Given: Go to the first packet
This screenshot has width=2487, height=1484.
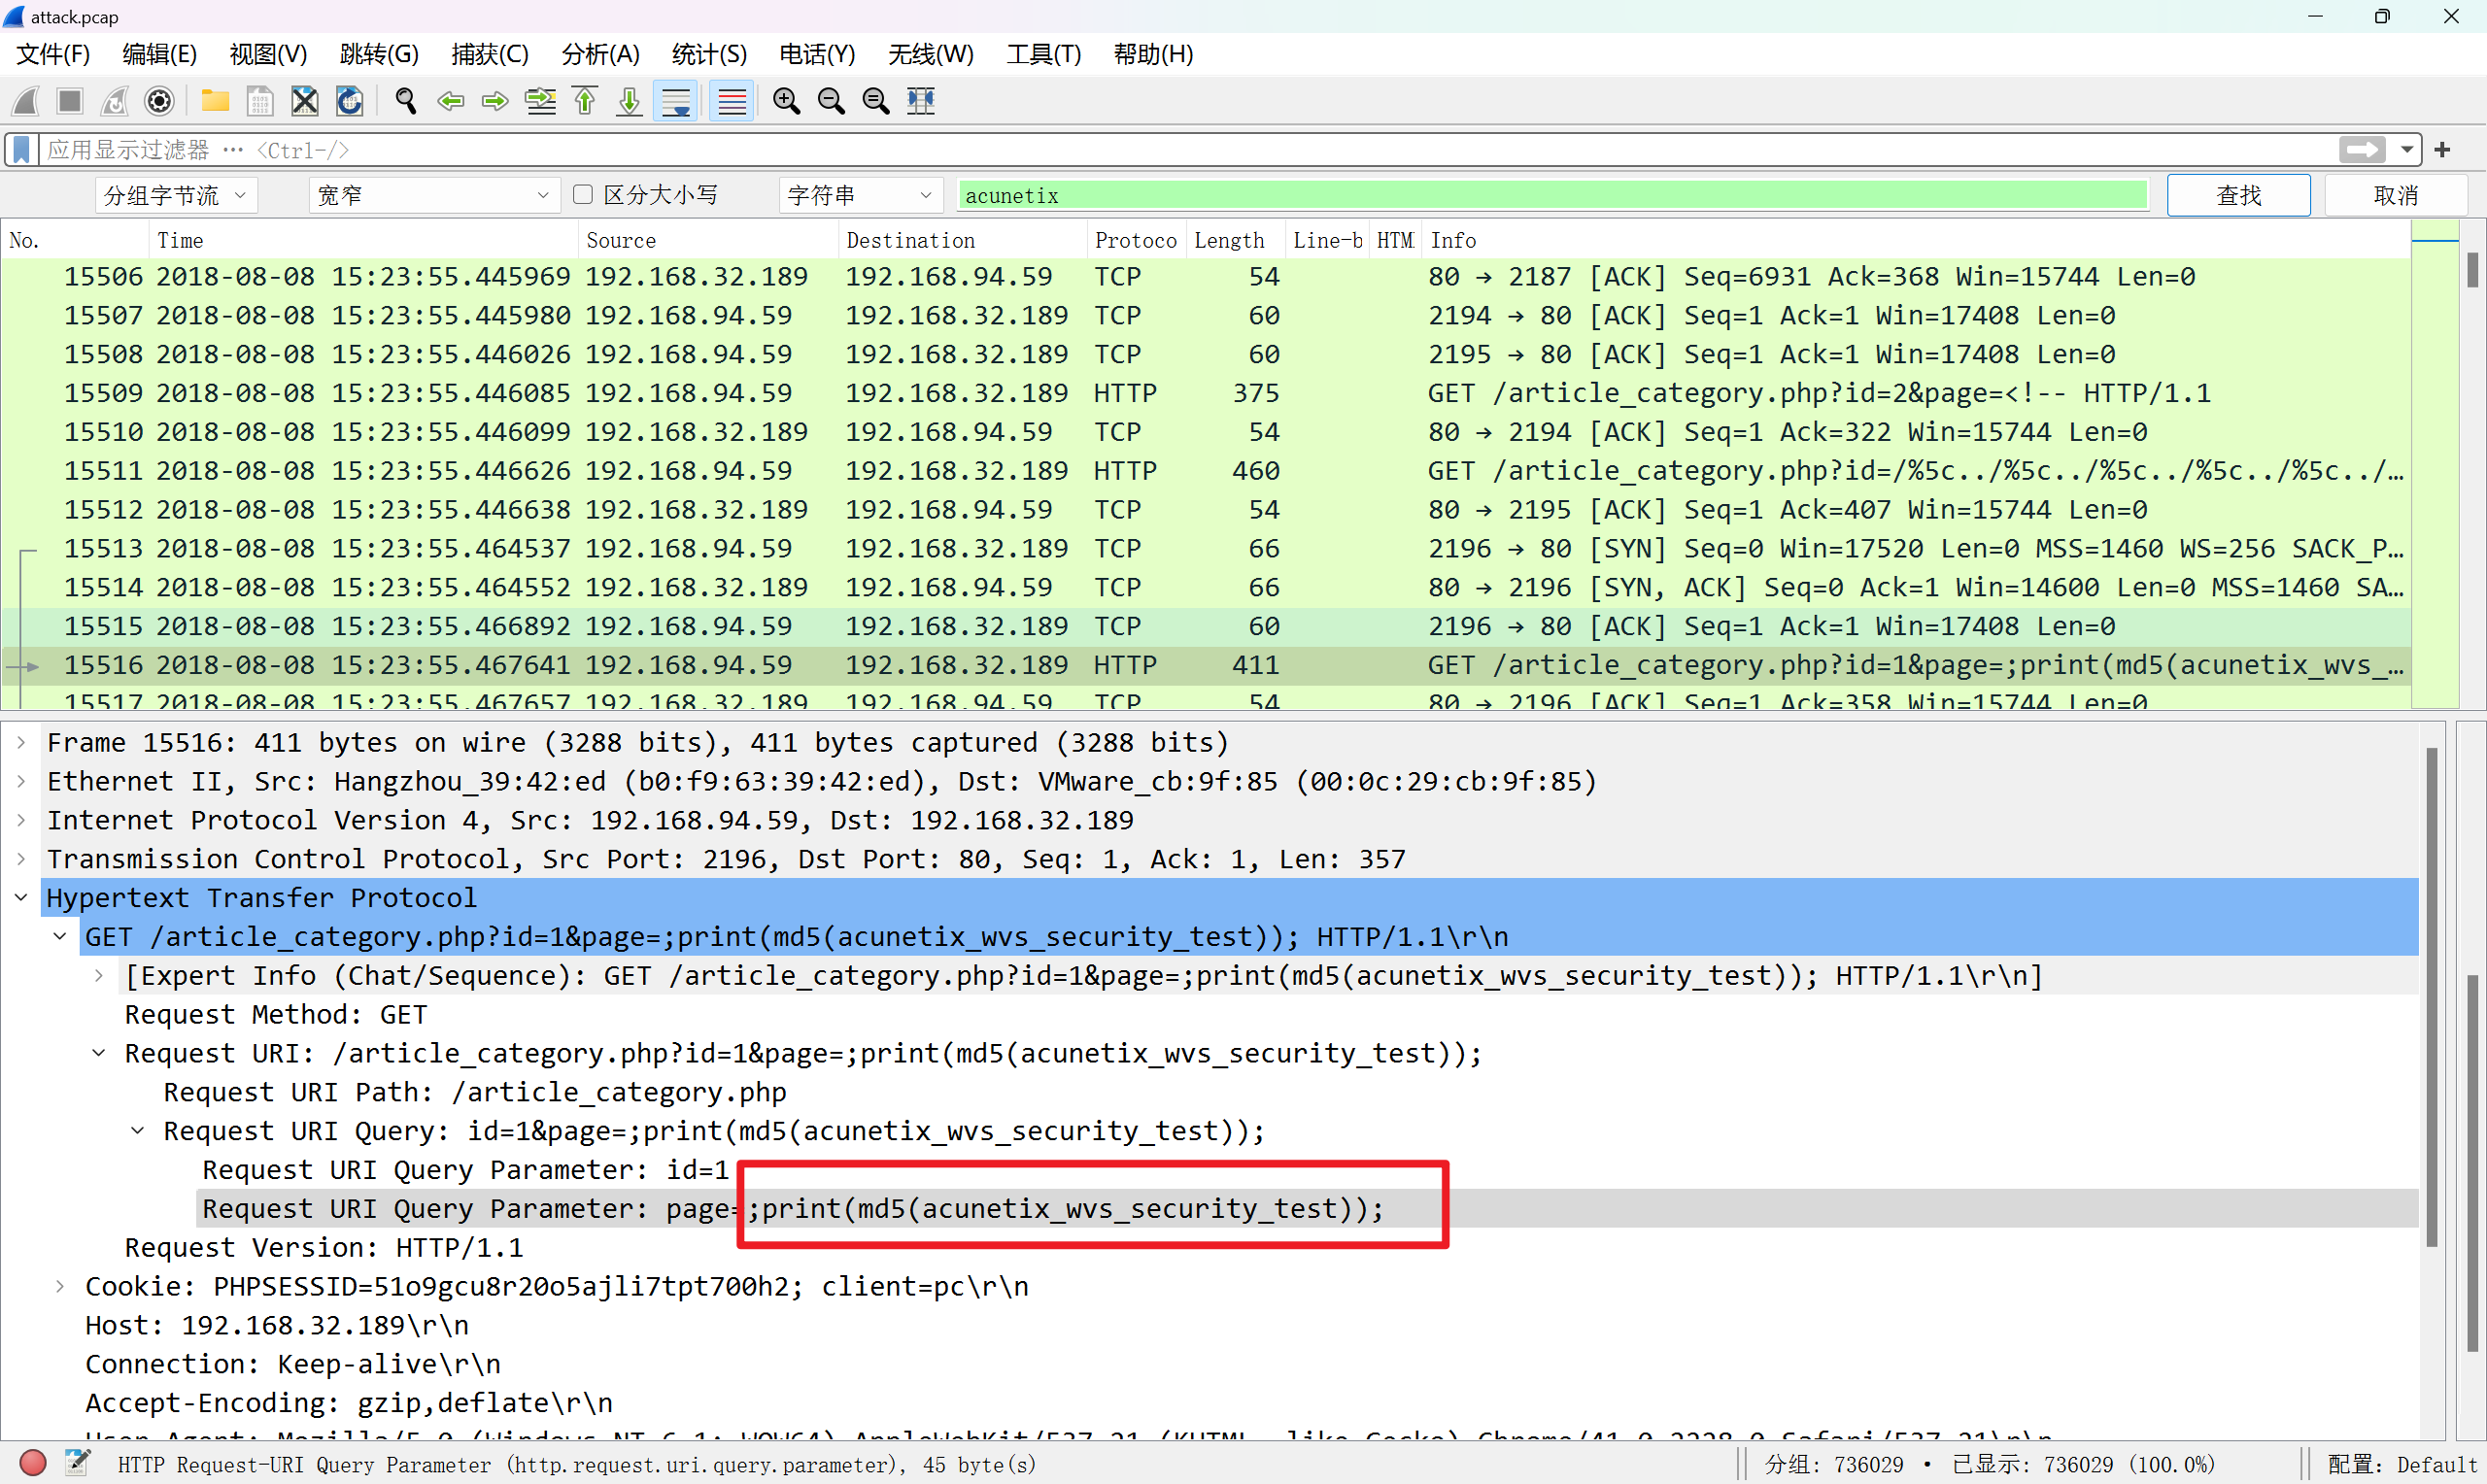Looking at the screenshot, I should pos(585,101).
